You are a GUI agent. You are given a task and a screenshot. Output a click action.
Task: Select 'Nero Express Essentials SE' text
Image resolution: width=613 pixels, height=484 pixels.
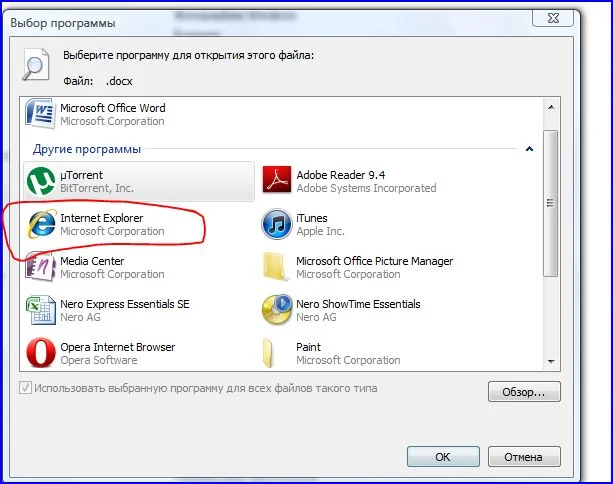click(125, 304)
